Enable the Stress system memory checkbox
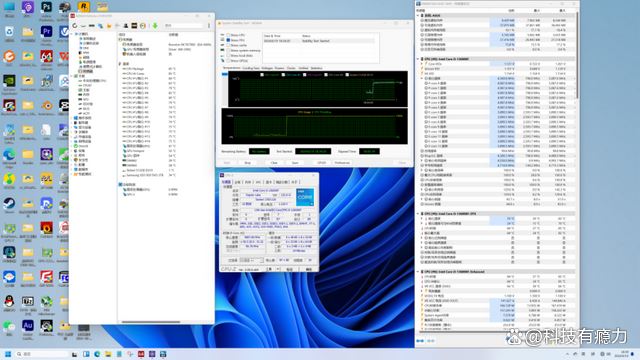Screen dimensions: 640x360 click(x=228, y=50)
